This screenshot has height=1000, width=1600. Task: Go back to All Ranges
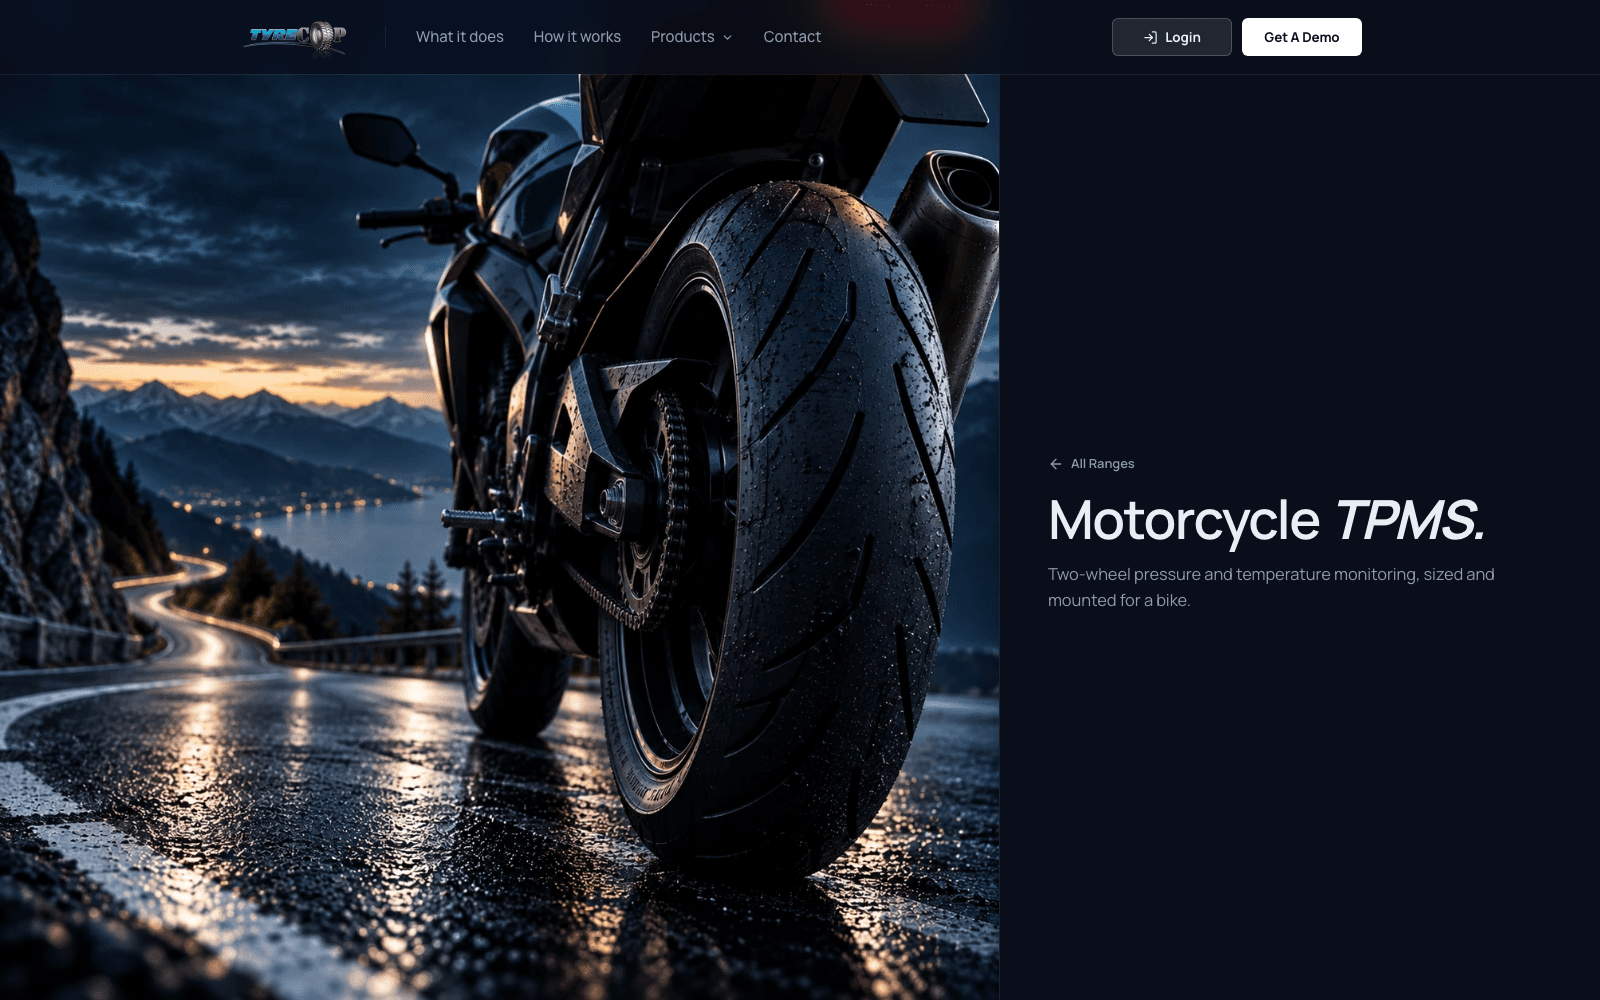[1091, 464]
